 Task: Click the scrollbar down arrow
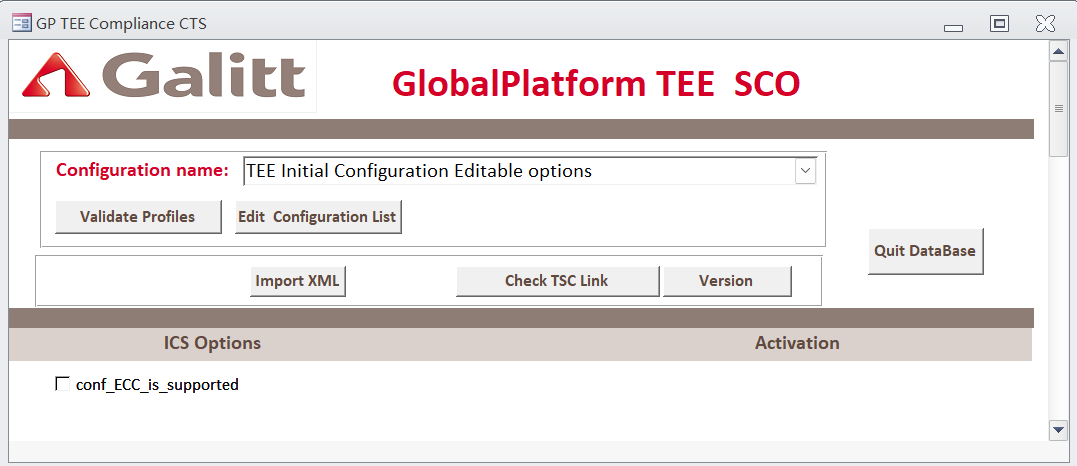click(1058, 429)
